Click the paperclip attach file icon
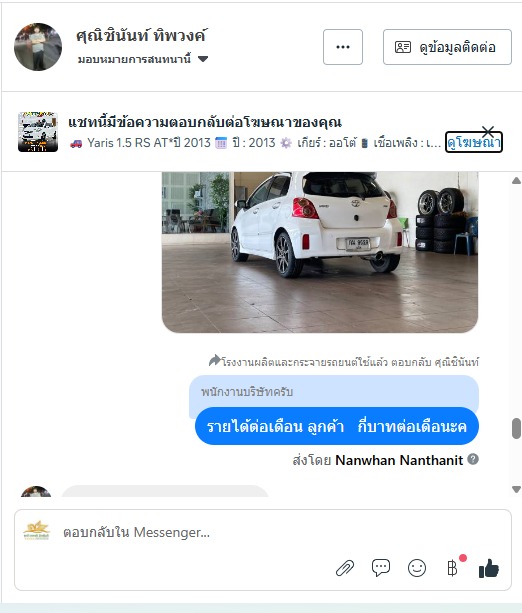The height and width of the screenshot is (613, 522). coord(345,568)
